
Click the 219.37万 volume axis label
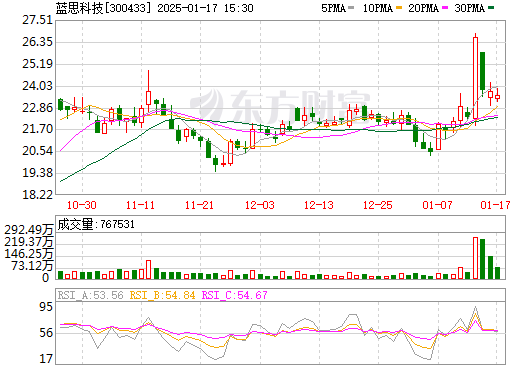[29, 242]
